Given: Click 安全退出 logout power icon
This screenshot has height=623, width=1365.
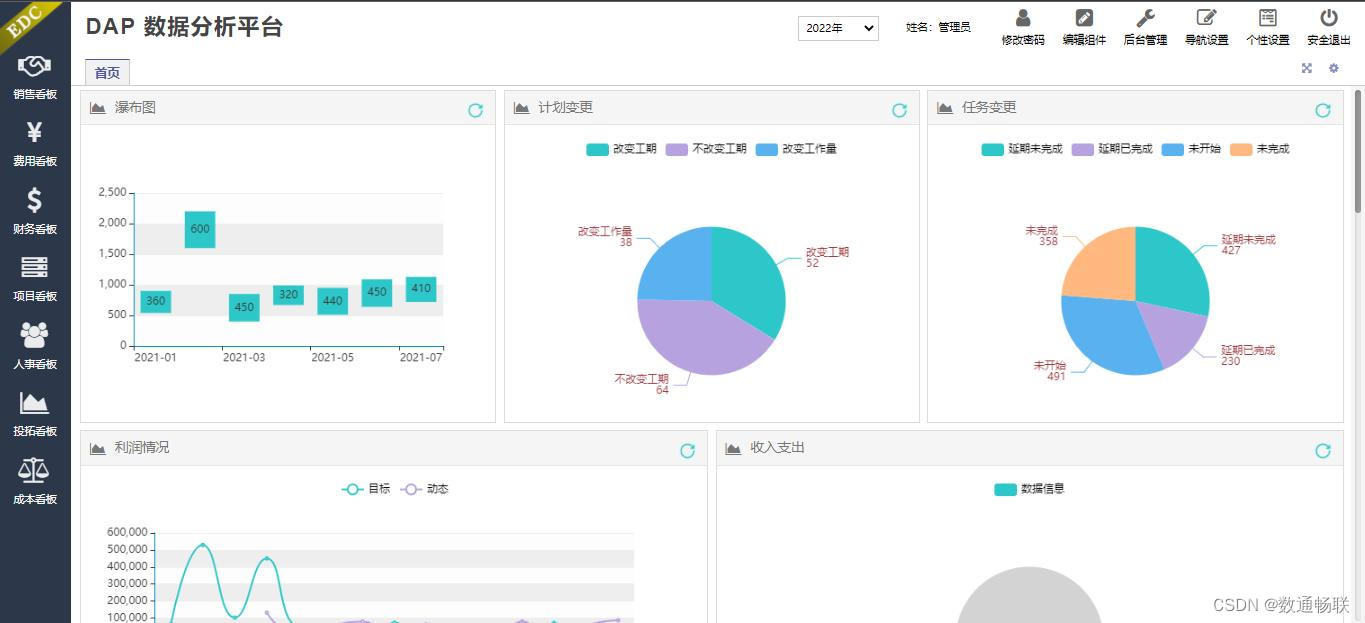Looking at the screenshot, I should click(x=1329, y=18).
